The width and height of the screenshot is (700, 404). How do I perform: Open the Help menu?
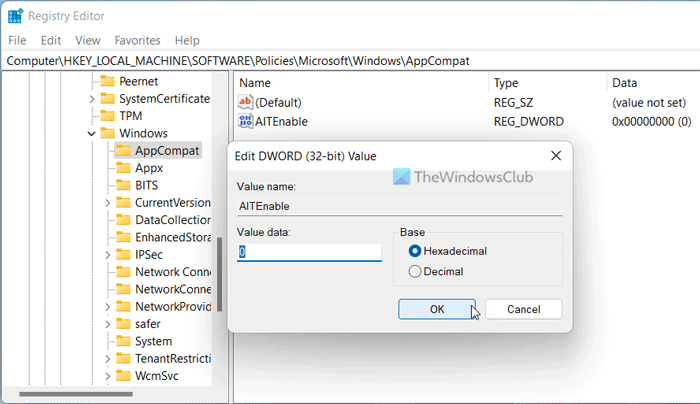[187, 40]
